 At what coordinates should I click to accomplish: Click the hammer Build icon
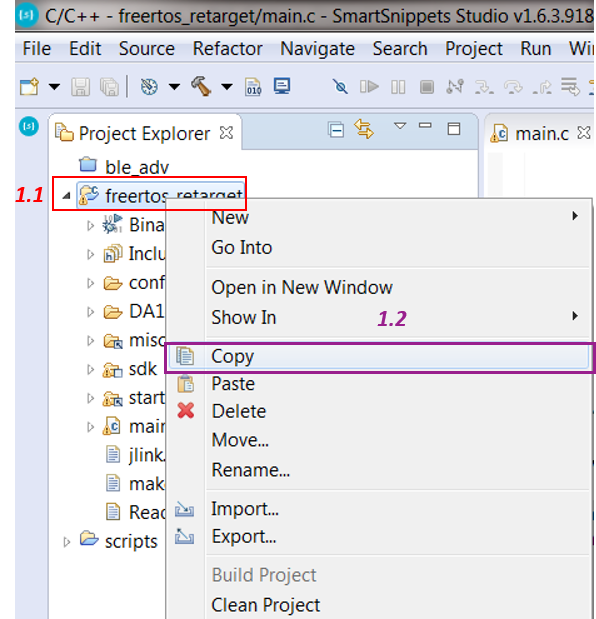[201, 86]
